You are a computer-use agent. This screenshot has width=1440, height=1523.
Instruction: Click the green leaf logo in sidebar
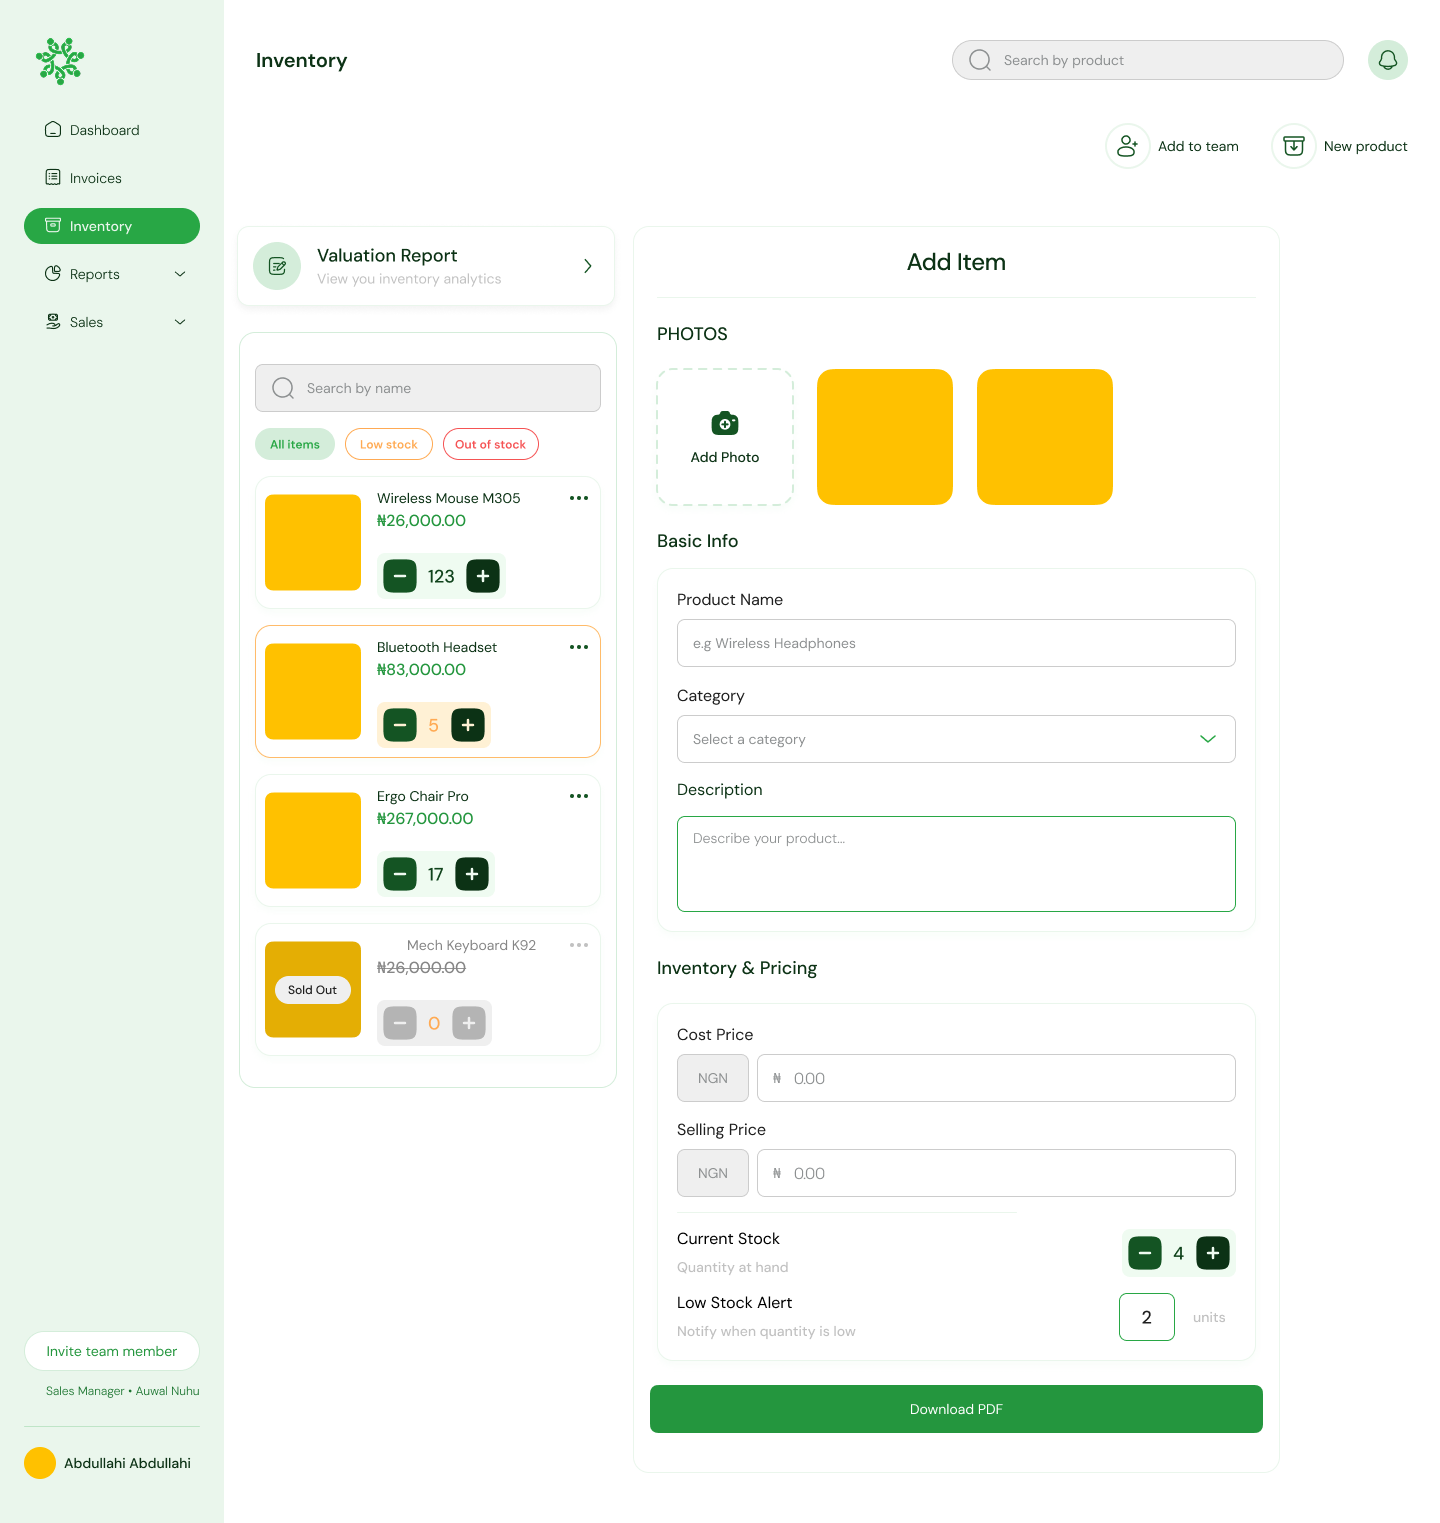[x=60, y=61]
